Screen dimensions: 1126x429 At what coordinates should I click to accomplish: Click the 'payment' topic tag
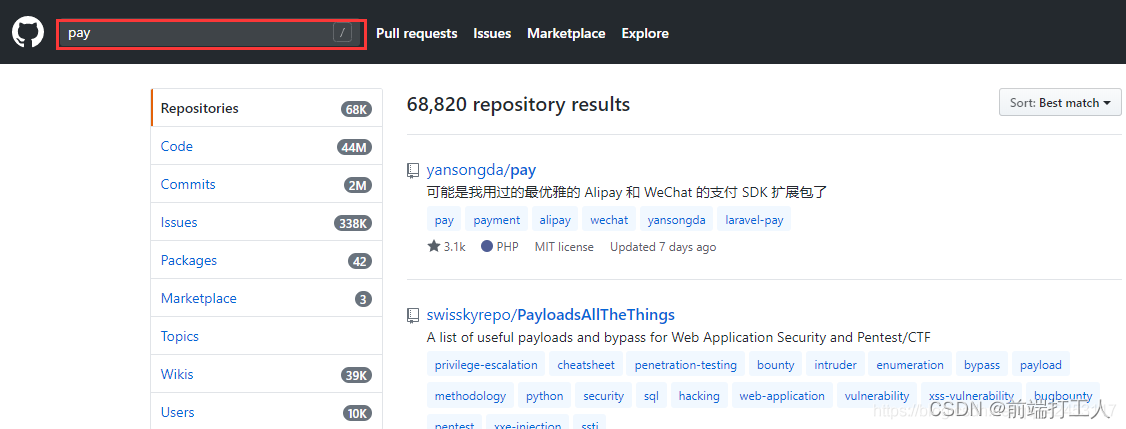(497, 220)
